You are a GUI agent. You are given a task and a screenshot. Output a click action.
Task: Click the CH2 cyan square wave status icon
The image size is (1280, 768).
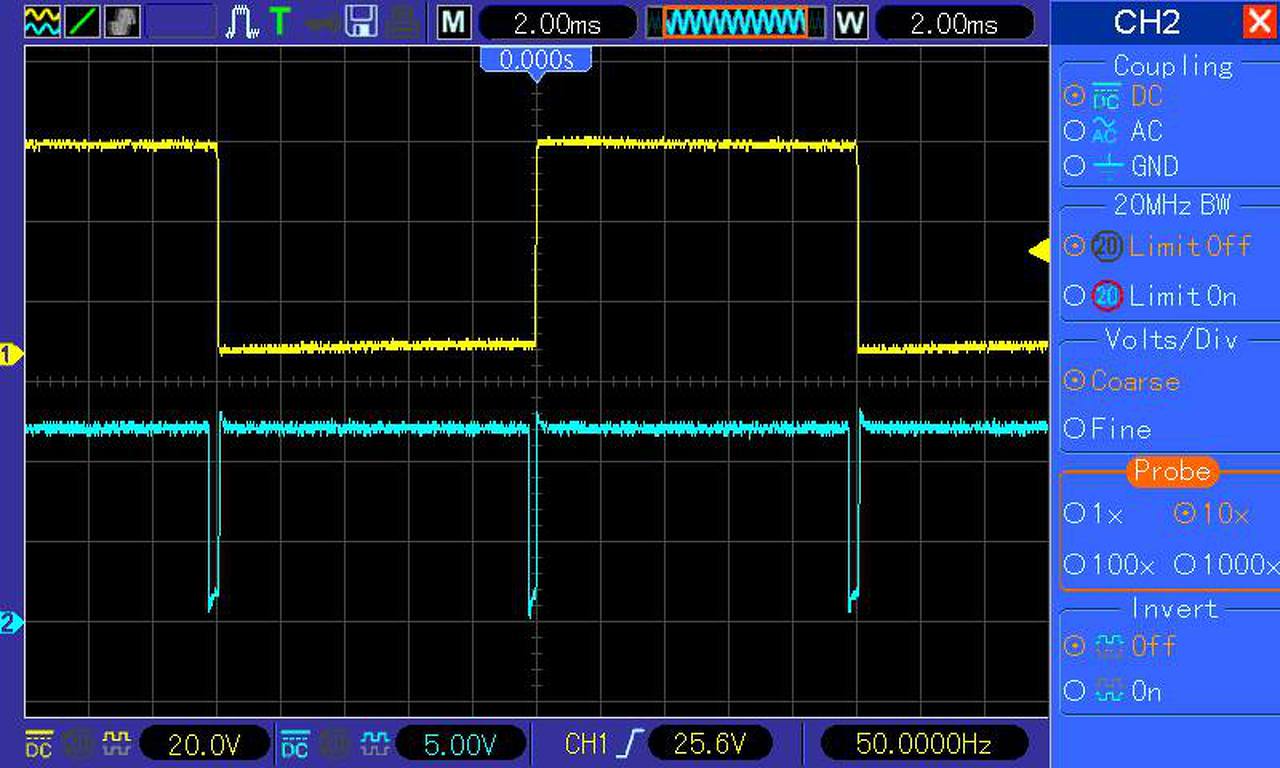coord(374,743)
